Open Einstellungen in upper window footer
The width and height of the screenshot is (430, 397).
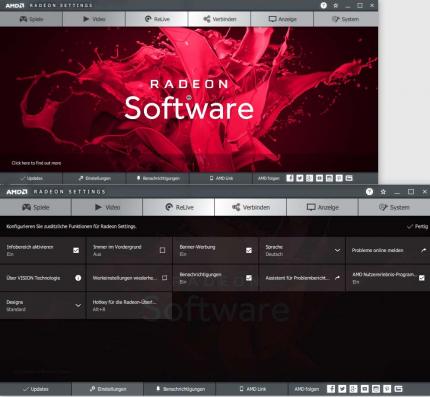[x=94, y=178]
